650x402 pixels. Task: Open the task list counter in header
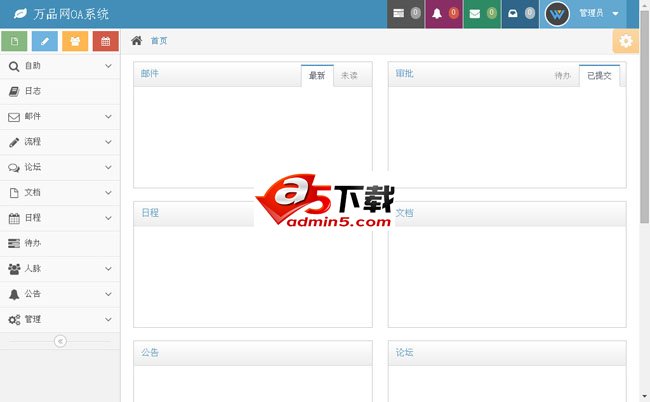pos(405,14)
